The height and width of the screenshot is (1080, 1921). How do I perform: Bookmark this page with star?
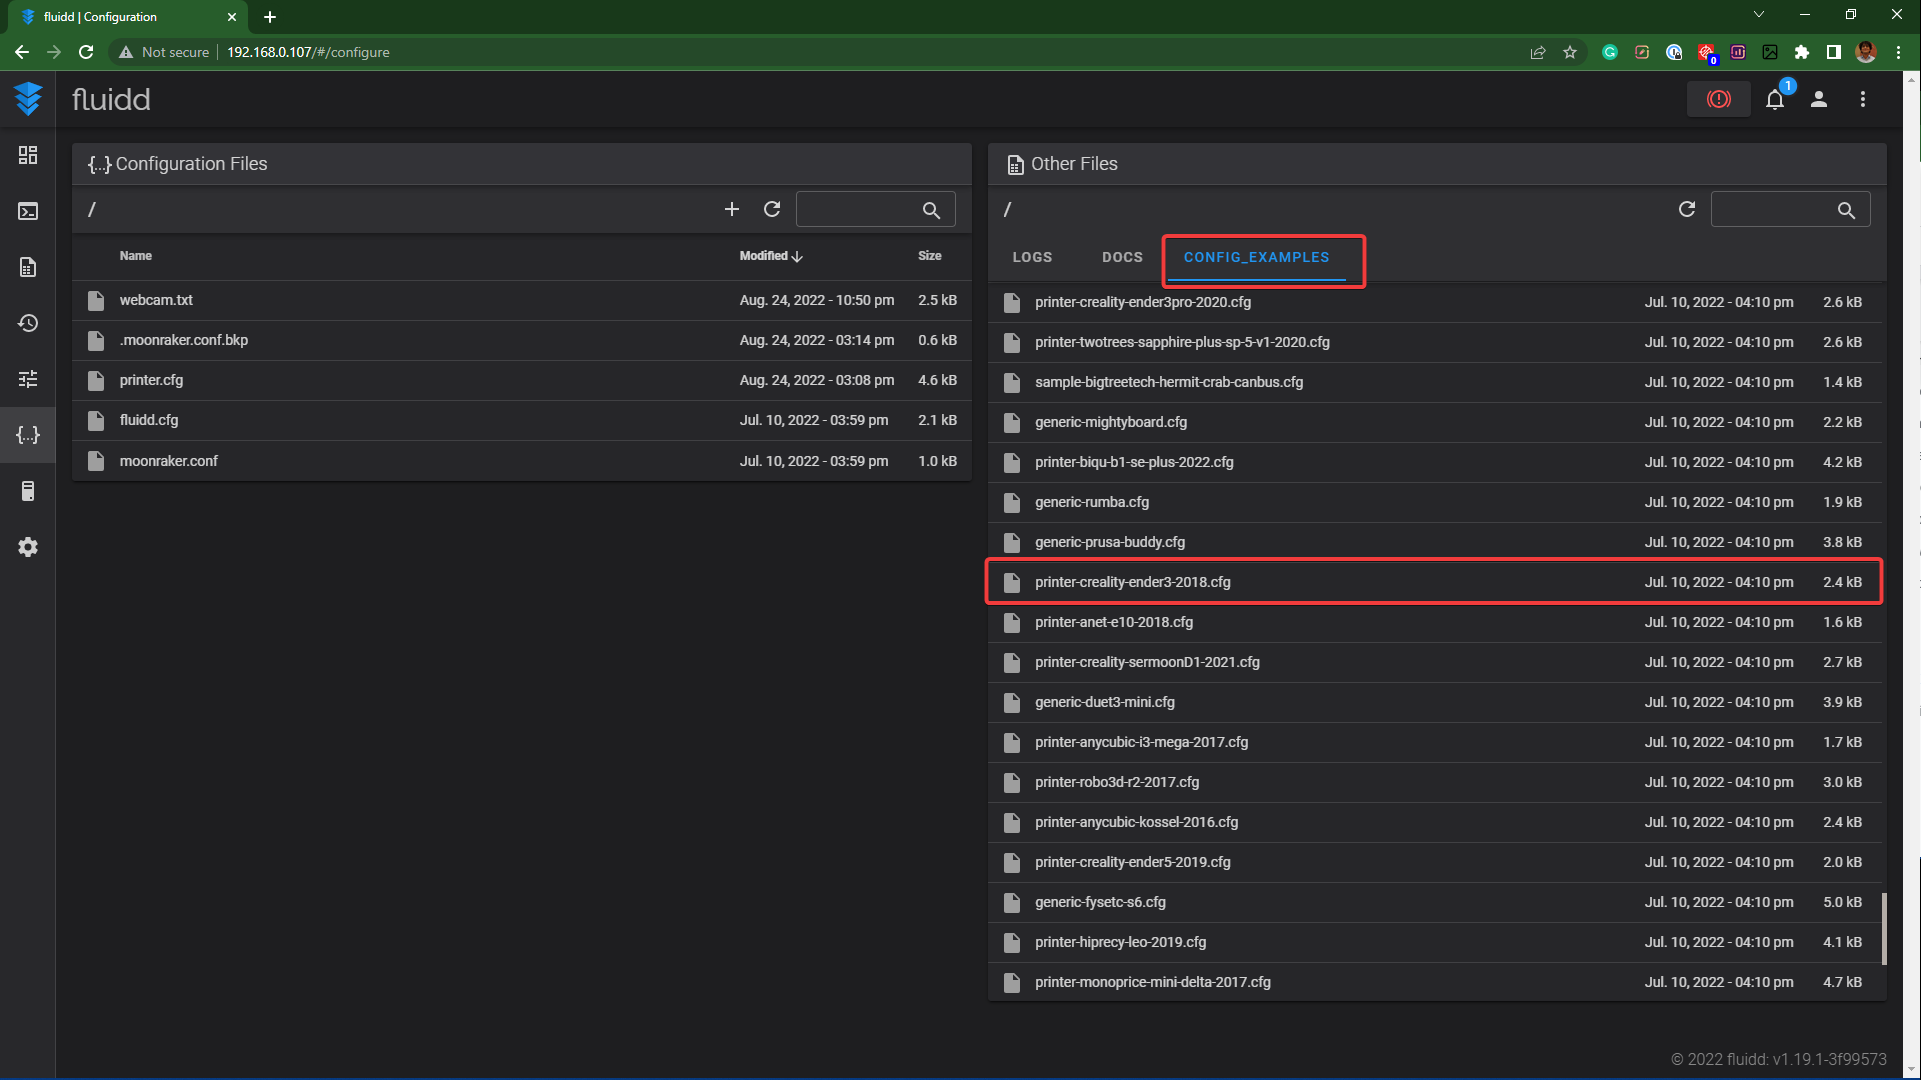[1570, 52]
